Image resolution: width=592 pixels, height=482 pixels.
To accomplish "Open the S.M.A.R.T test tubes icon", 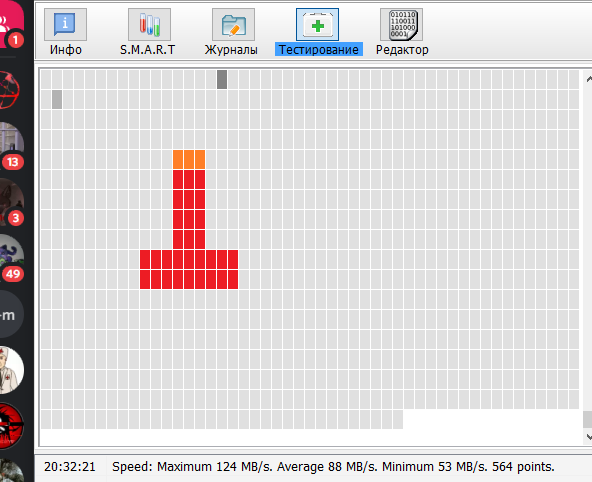I will point(149,24).
